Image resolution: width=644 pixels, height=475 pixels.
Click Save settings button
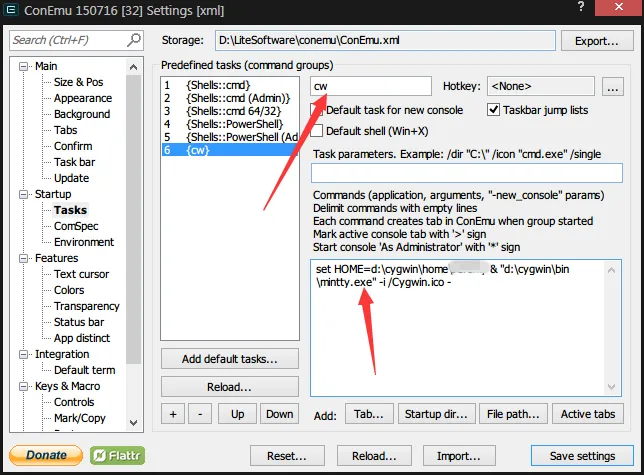tap(582, 456)
